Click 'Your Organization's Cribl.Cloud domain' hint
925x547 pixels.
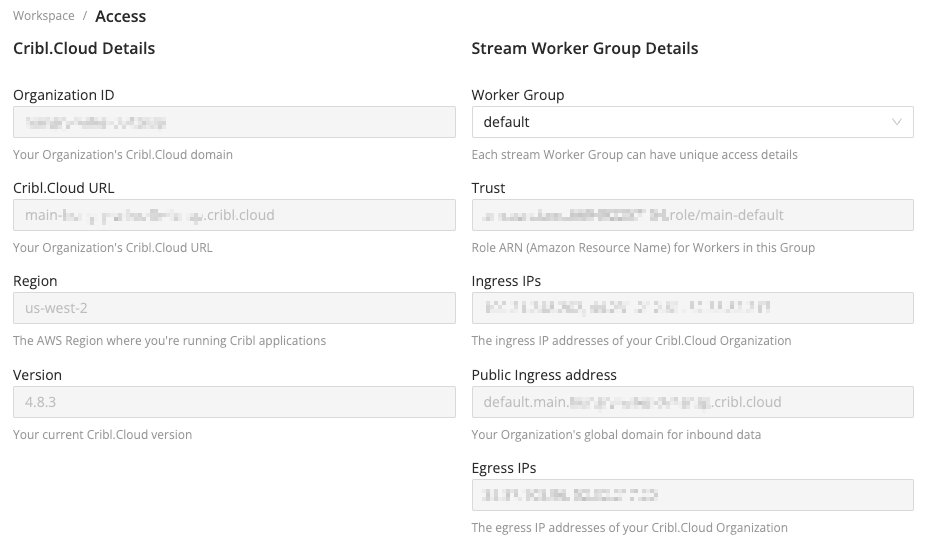tap(123, 155)
